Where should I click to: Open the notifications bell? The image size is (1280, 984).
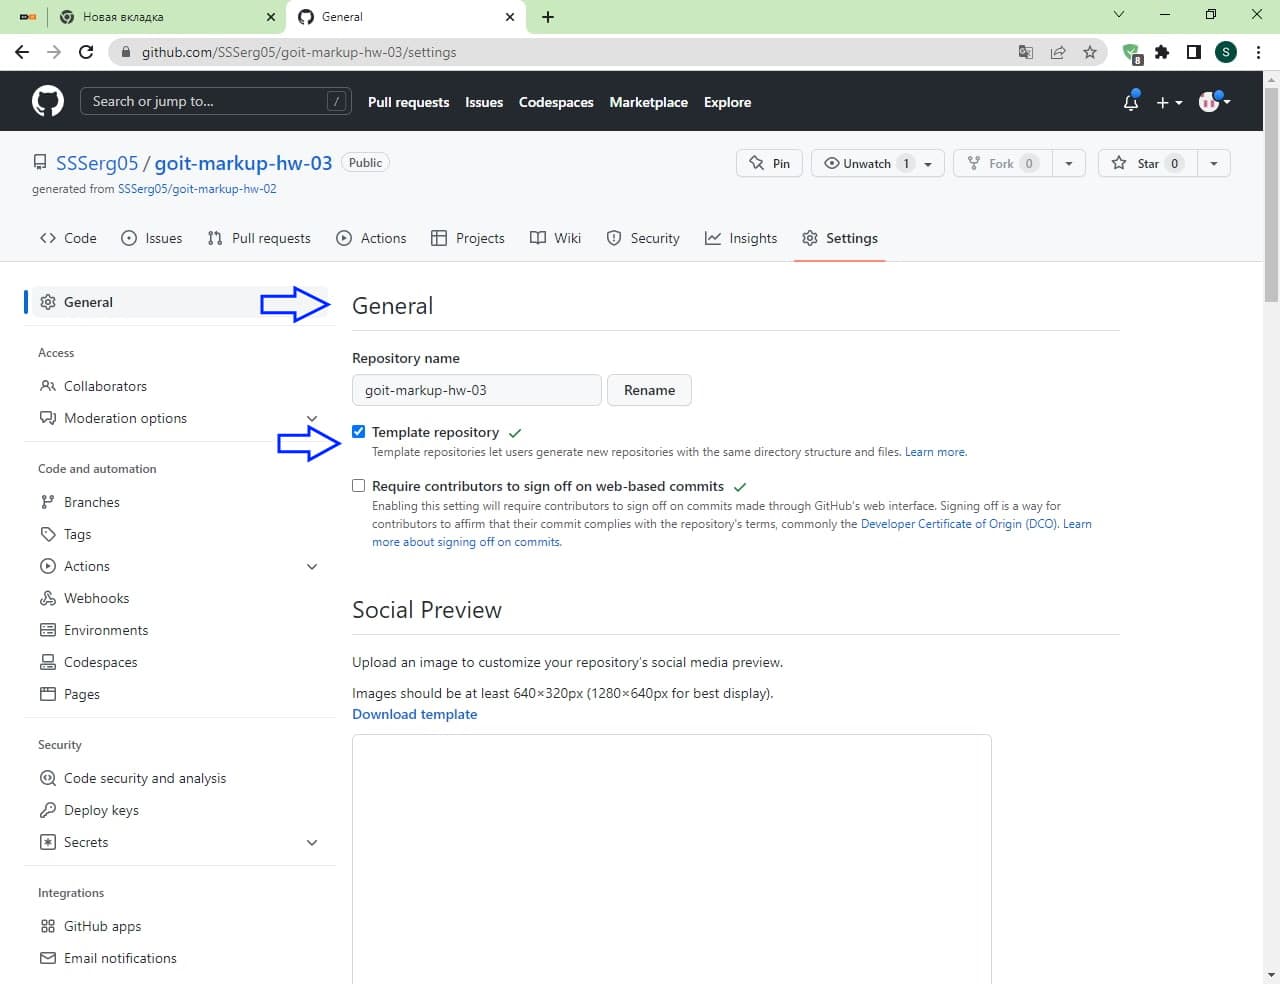1131,102
